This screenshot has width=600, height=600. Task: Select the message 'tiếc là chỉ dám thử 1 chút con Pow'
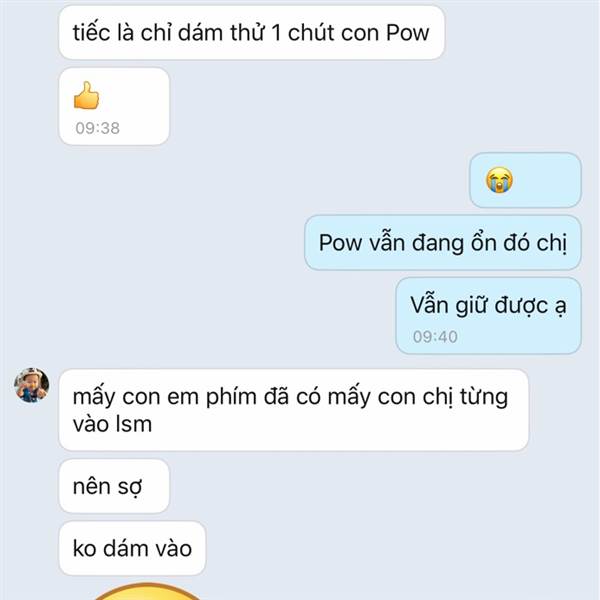pyautogui.click(x=252, y=33)
